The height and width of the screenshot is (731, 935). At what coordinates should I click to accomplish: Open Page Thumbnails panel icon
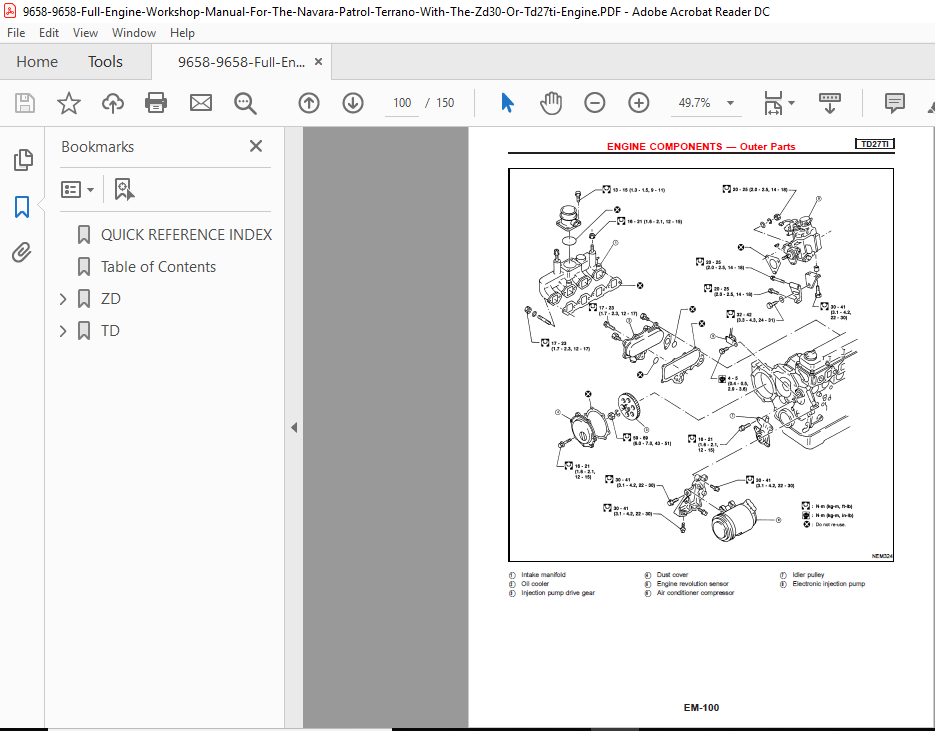pos(23,160)
